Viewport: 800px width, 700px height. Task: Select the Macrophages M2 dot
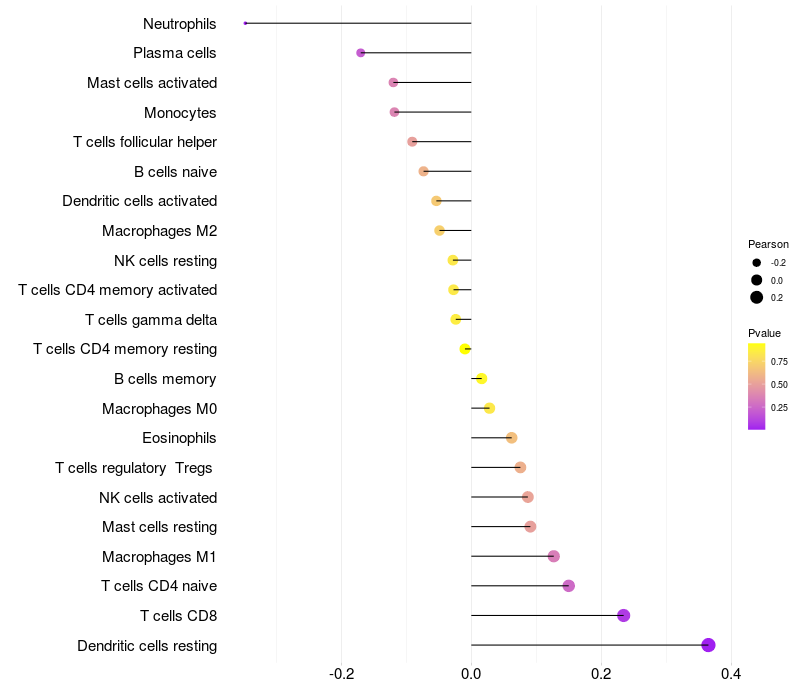[439, 231]
